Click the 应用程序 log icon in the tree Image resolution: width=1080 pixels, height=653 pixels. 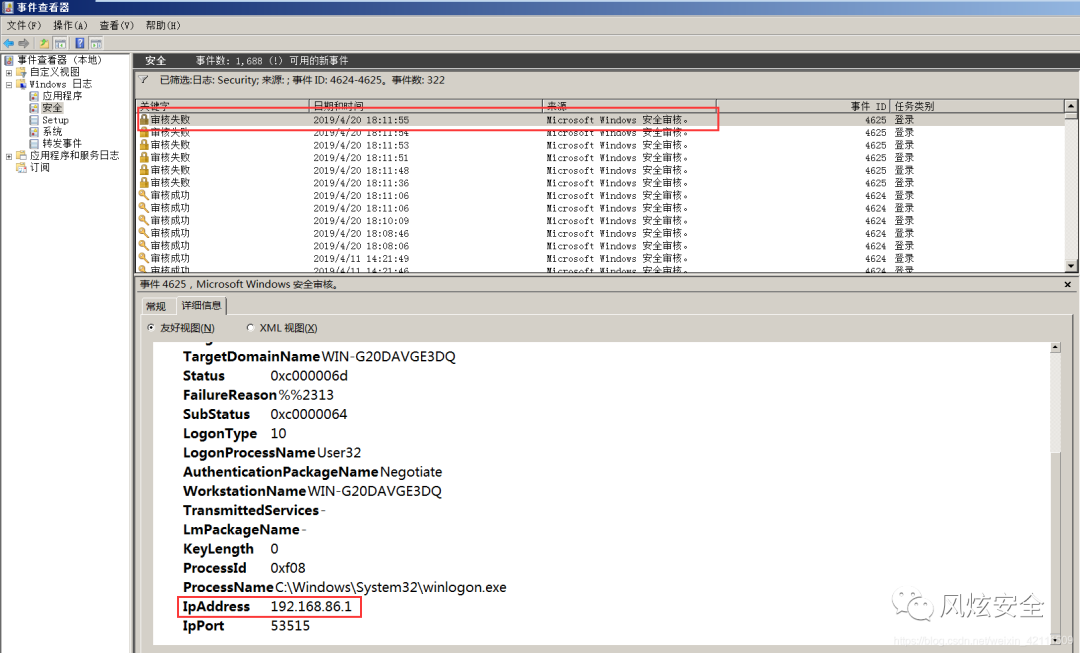(34, 96)
